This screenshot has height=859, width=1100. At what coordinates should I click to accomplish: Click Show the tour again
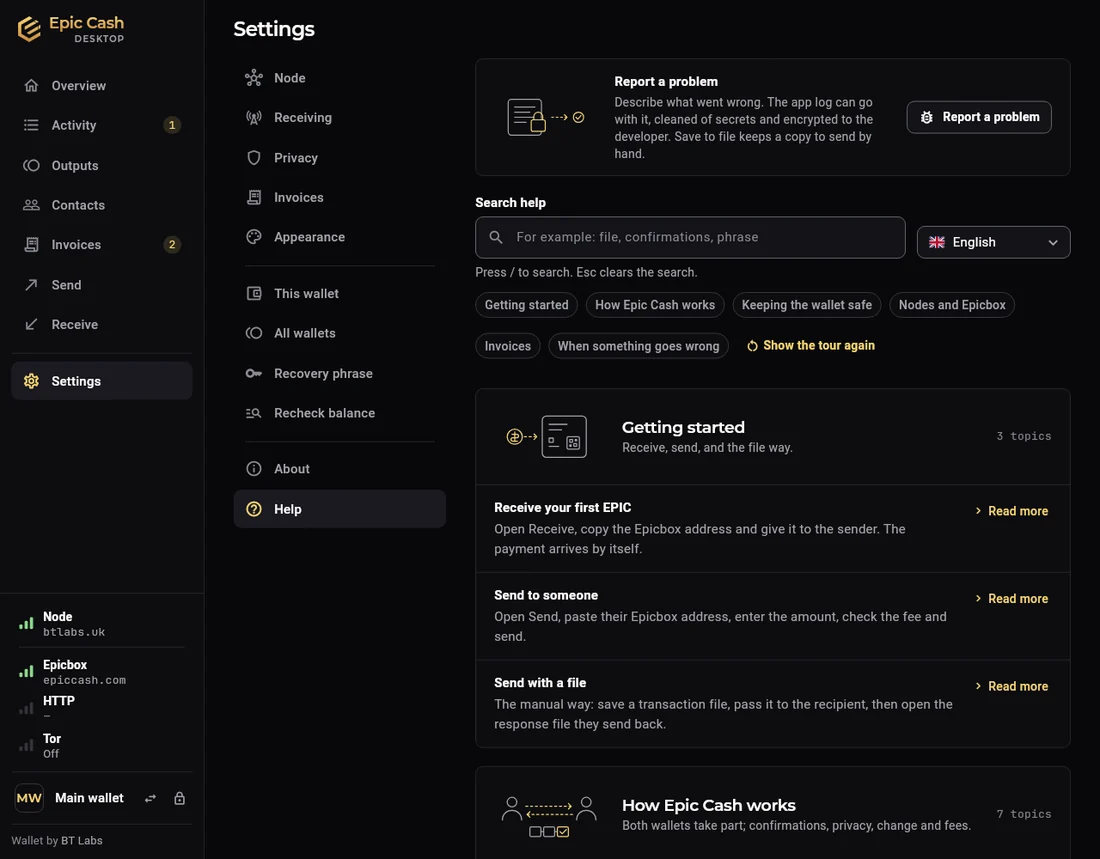(x=811, y=345)
